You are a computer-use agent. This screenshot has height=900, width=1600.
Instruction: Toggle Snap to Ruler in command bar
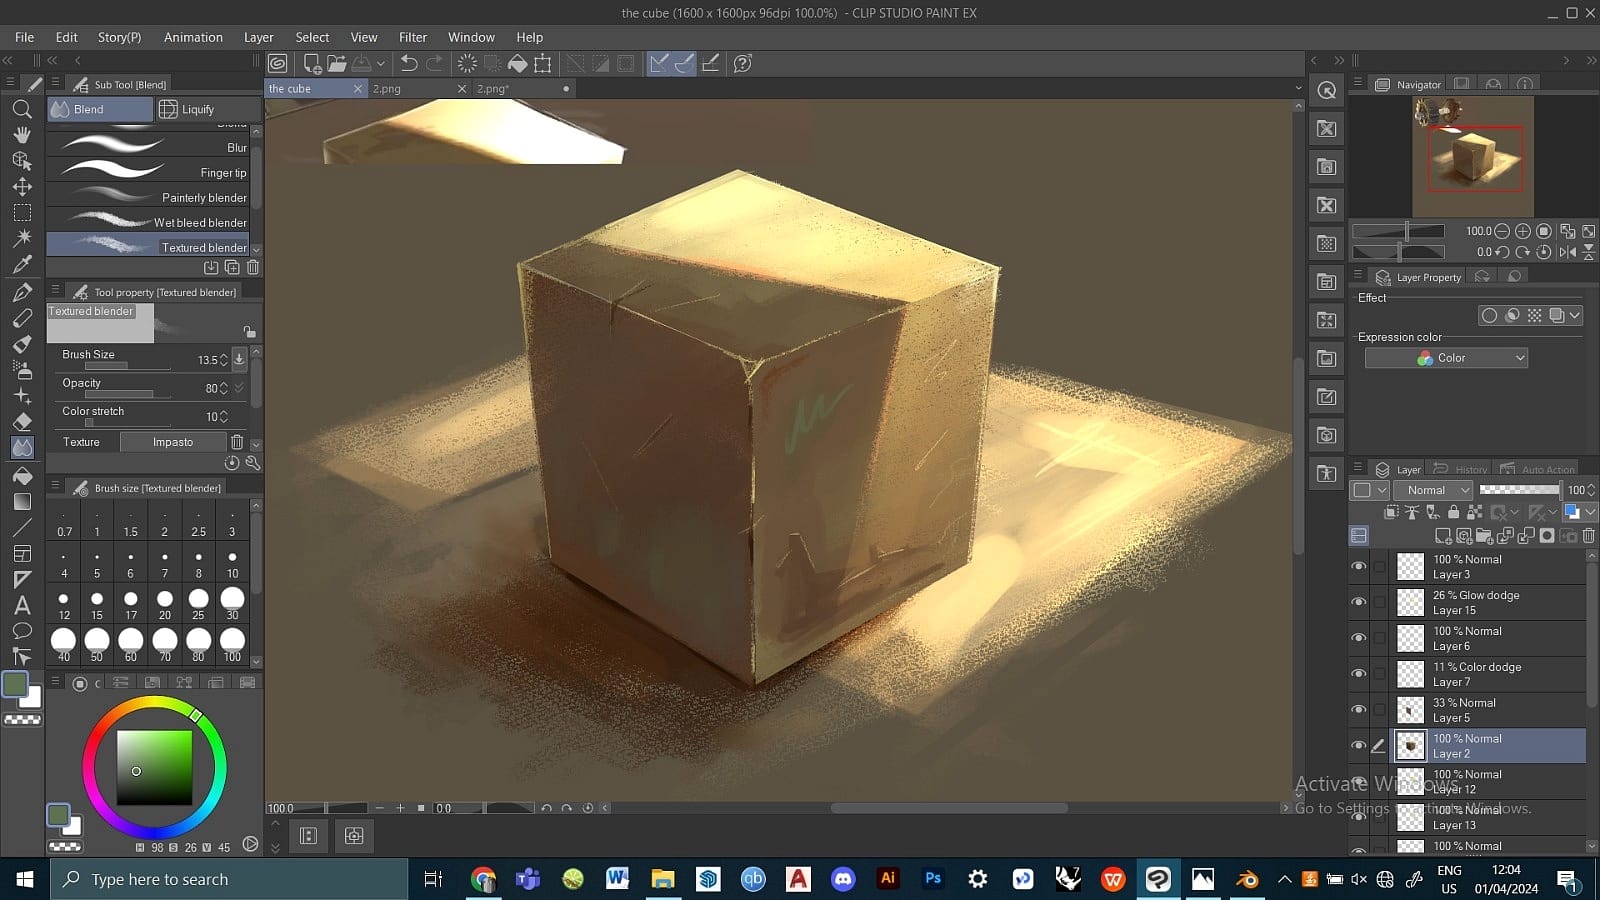coord(659,63)
